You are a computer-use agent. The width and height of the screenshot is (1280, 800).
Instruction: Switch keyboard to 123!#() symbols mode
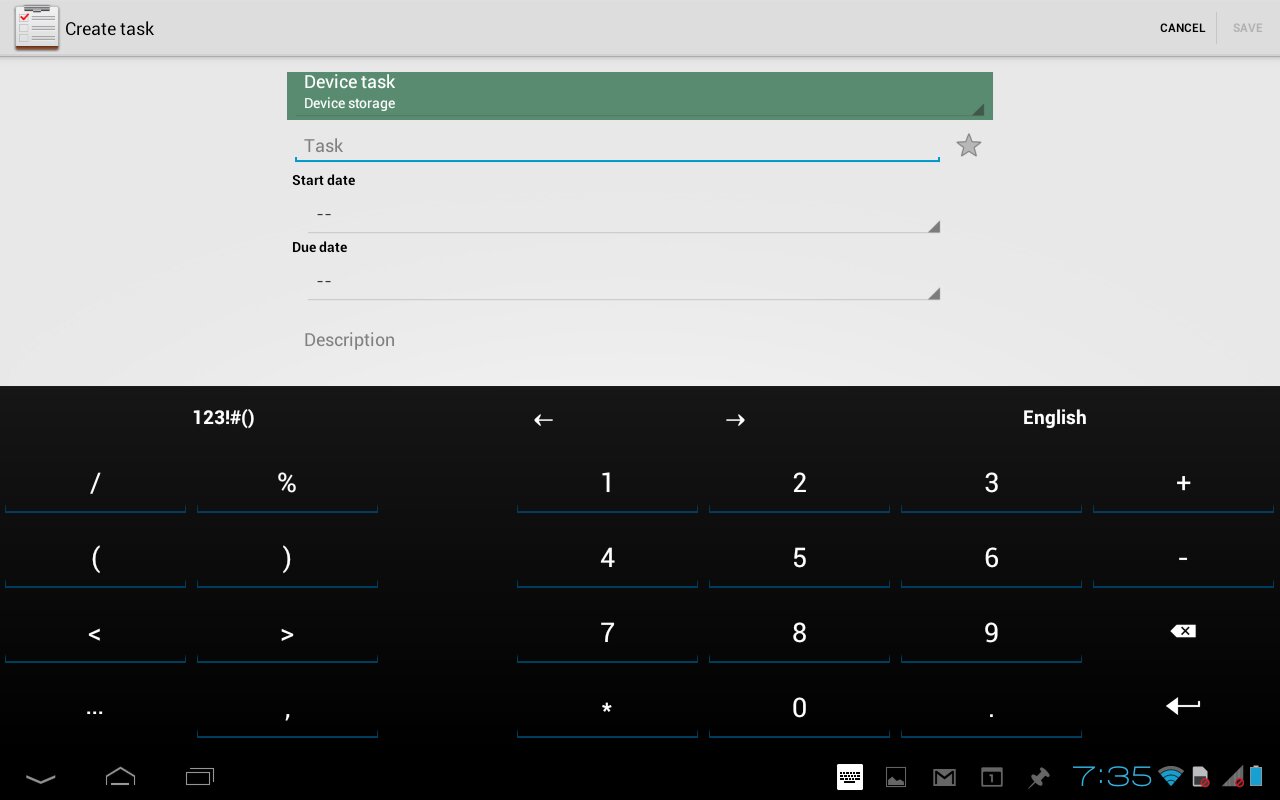223,418
